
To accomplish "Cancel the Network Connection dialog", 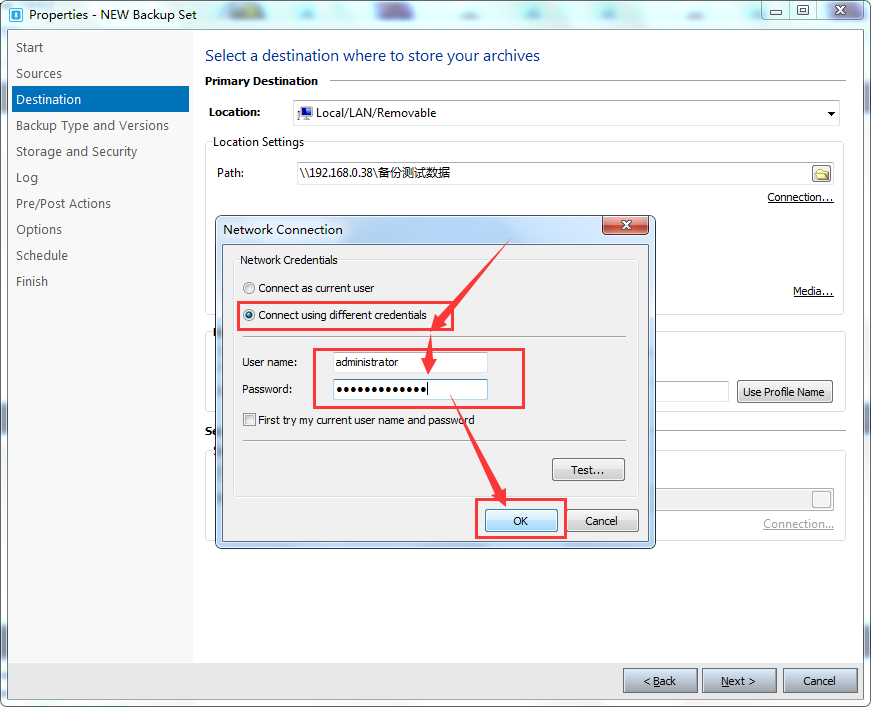I will pyautogui.click(x=601, y=521).
